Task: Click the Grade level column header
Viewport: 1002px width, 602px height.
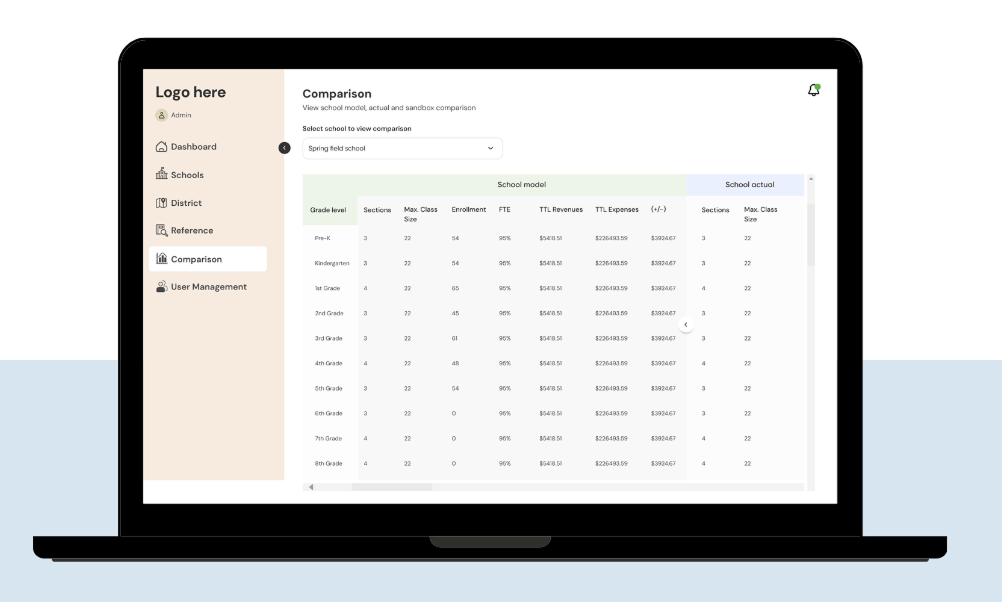Action: point(328,210)
